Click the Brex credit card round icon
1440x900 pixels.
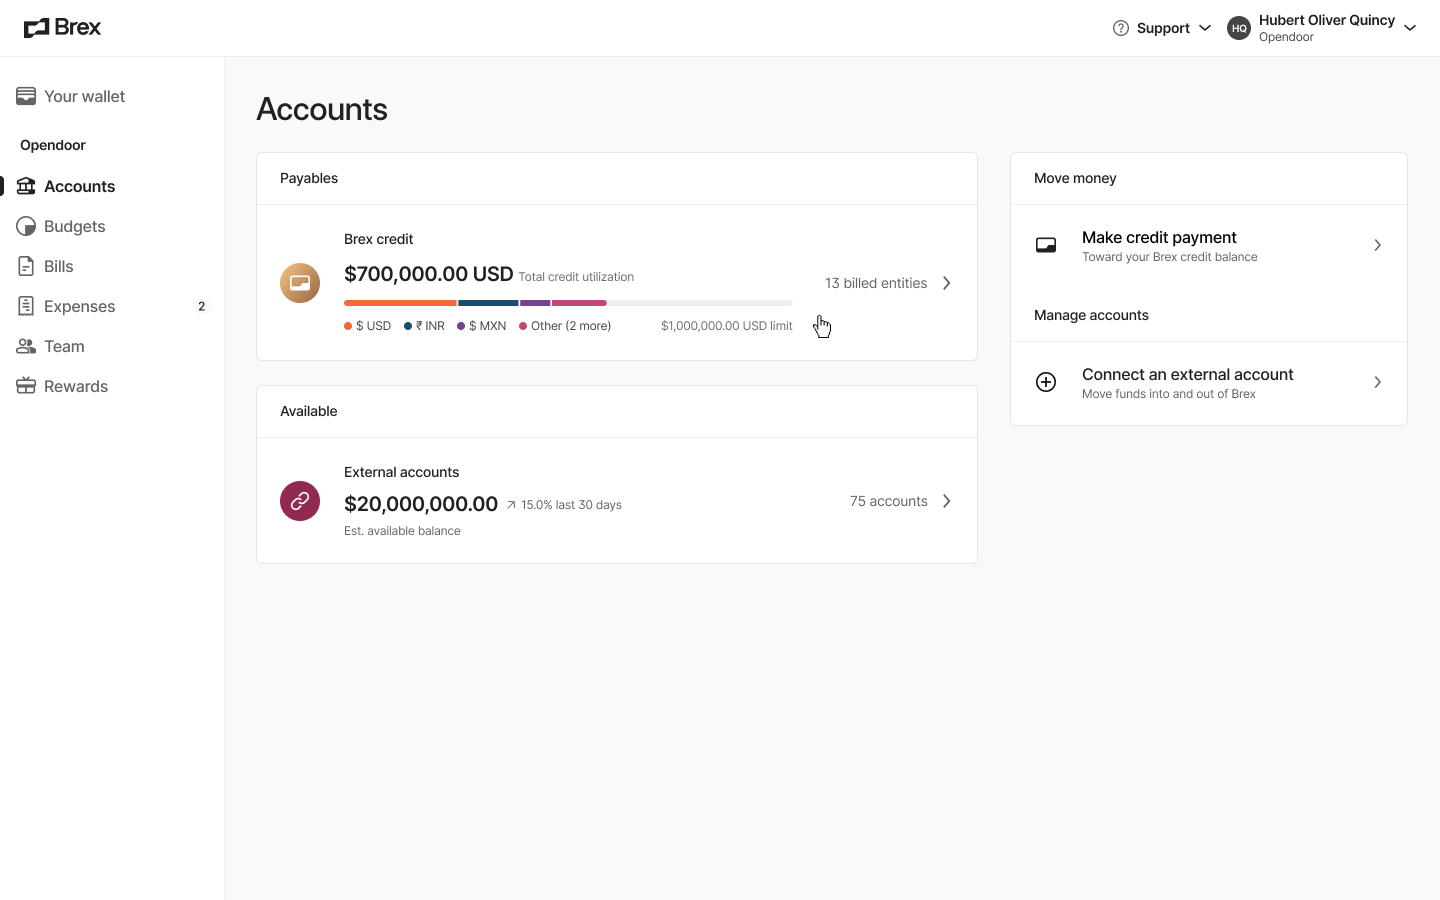pyautogui.click(x=300, y=283)
